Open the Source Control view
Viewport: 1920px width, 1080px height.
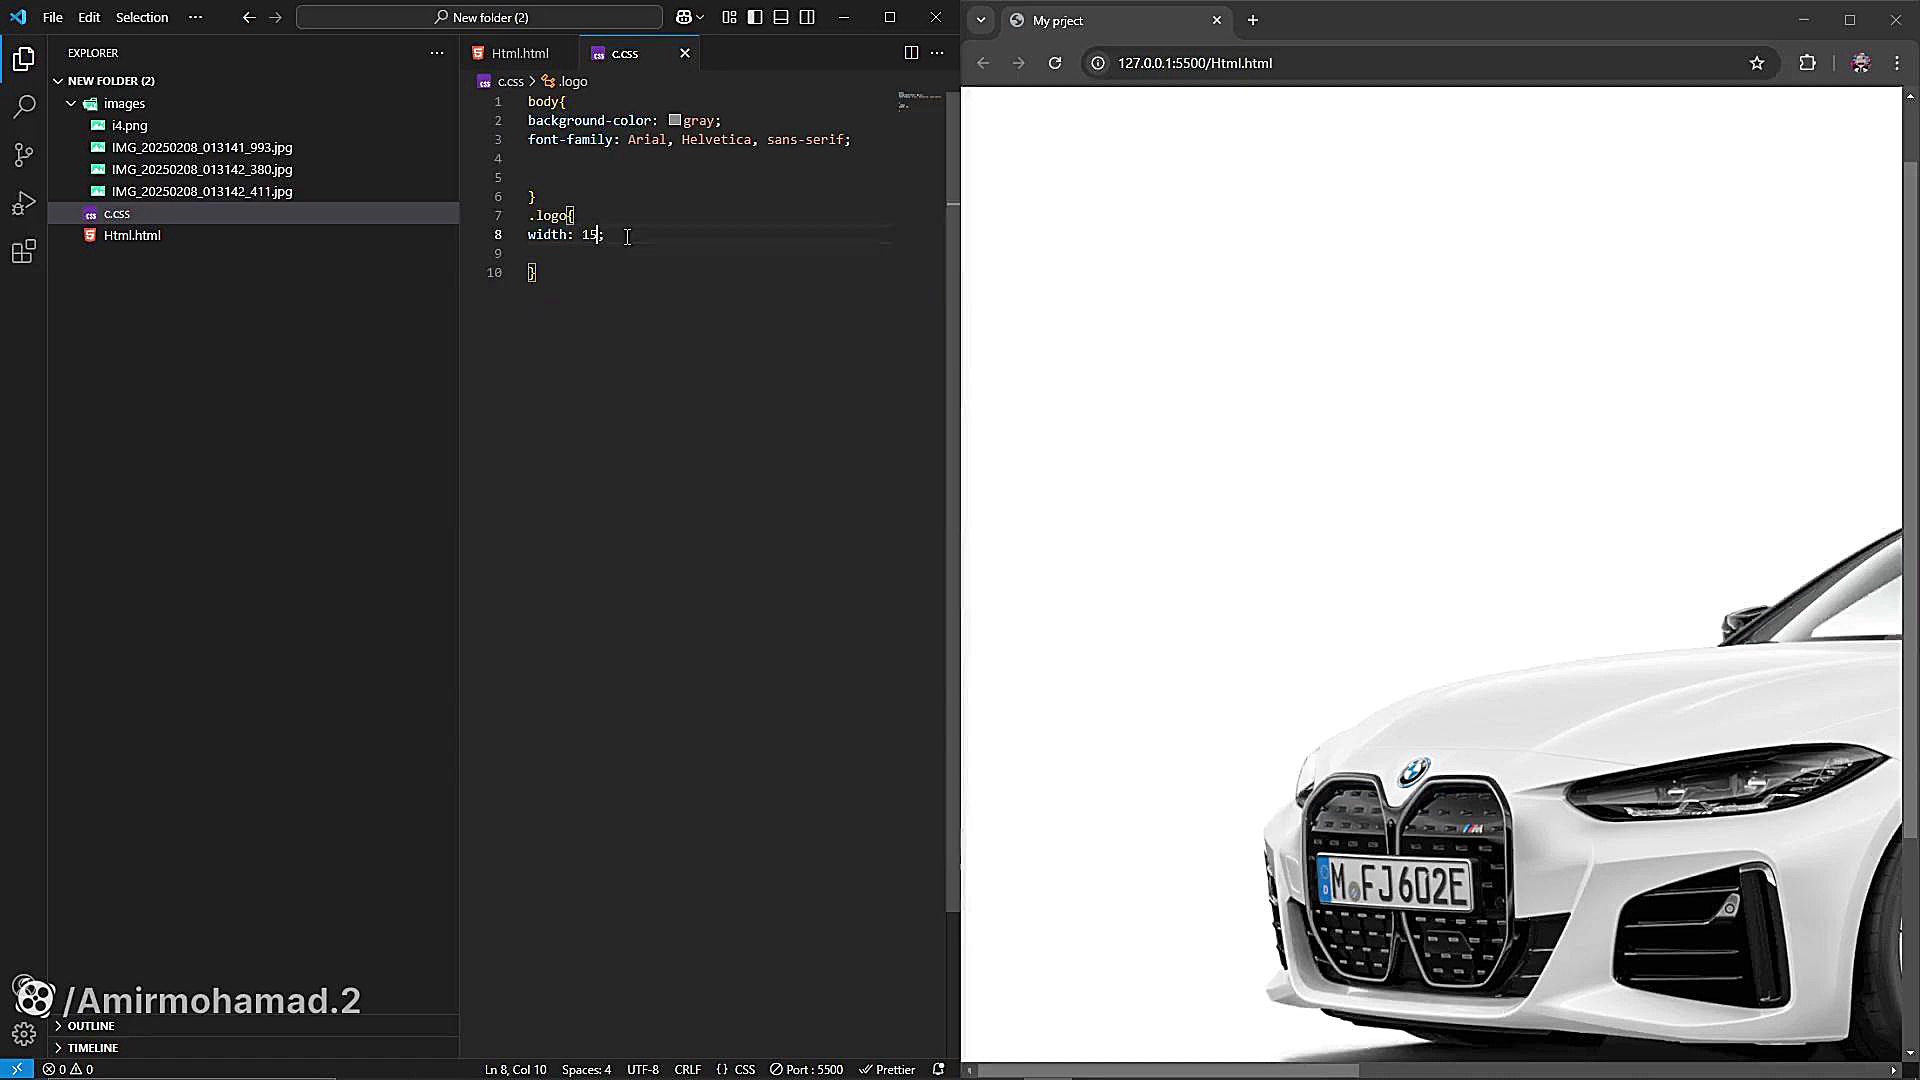[x=24, y=154]
